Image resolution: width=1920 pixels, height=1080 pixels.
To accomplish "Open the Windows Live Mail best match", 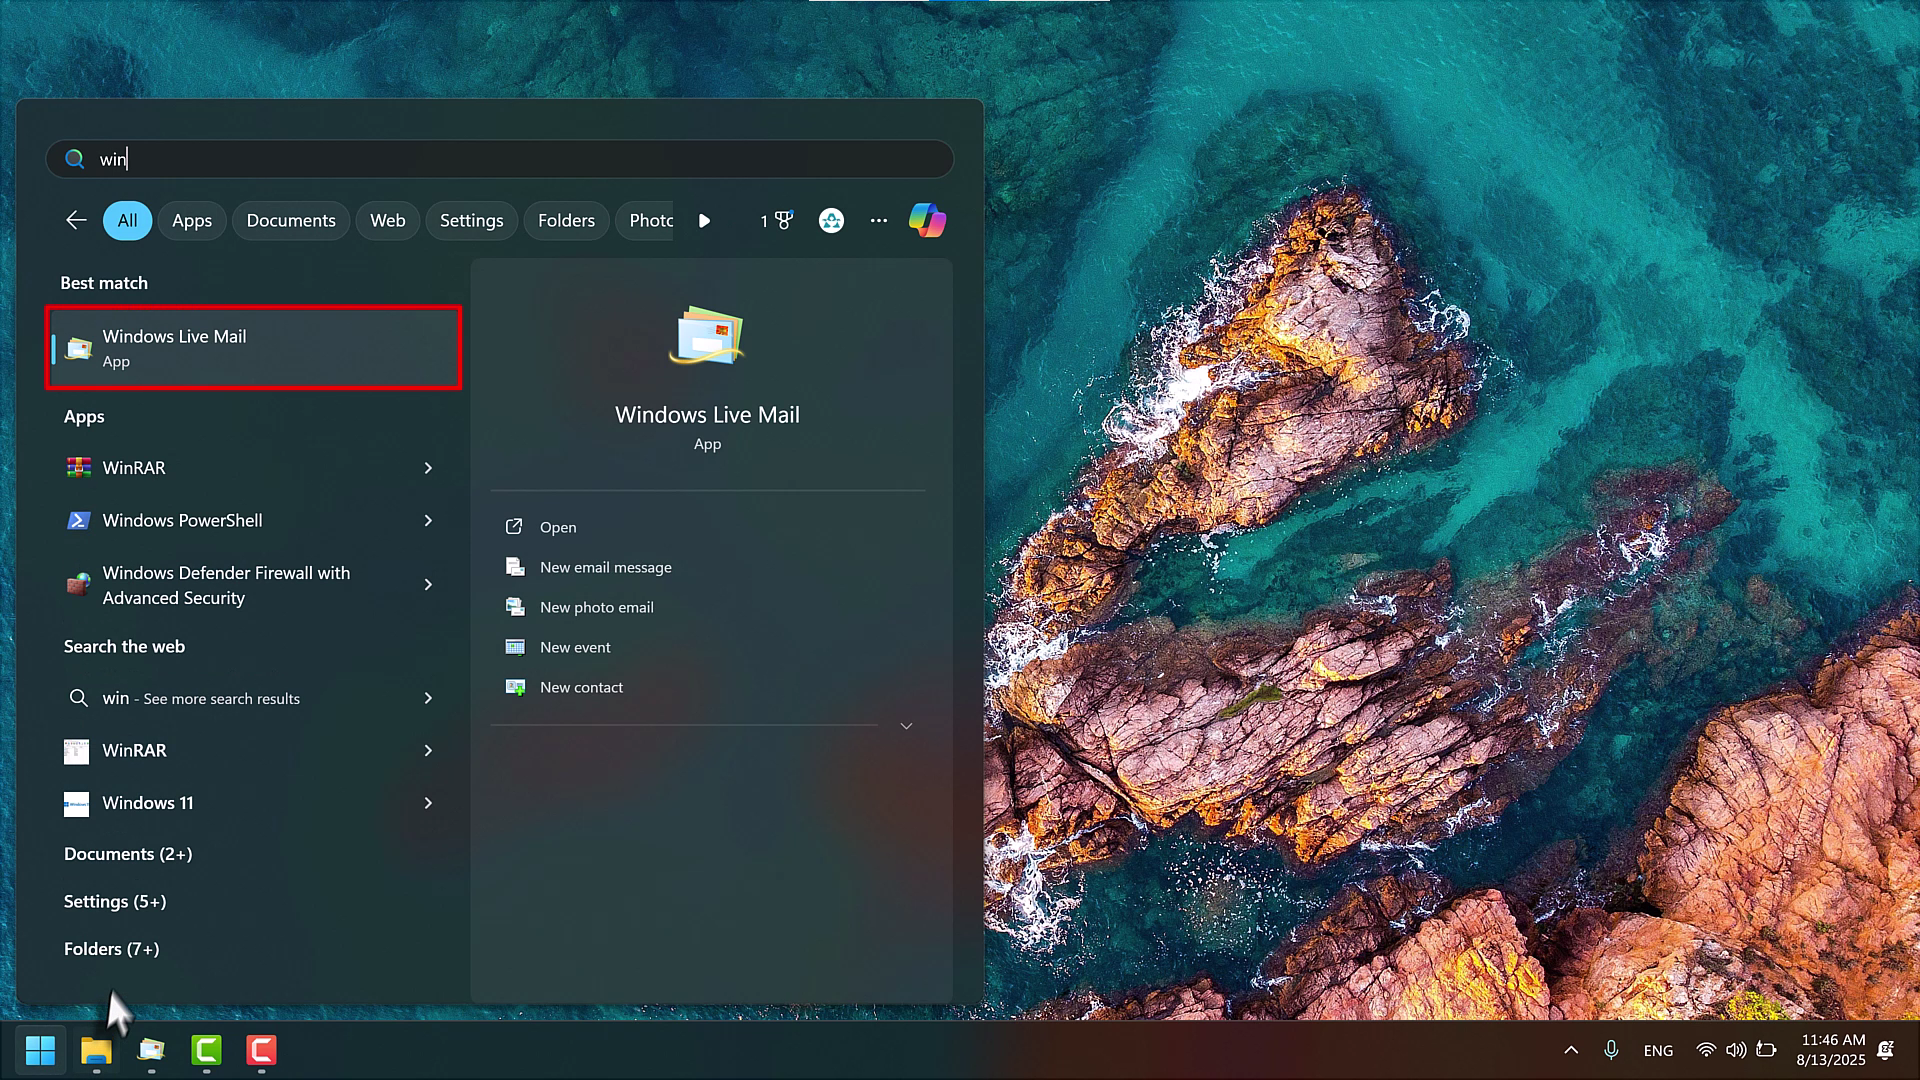I will pos(254,348).
